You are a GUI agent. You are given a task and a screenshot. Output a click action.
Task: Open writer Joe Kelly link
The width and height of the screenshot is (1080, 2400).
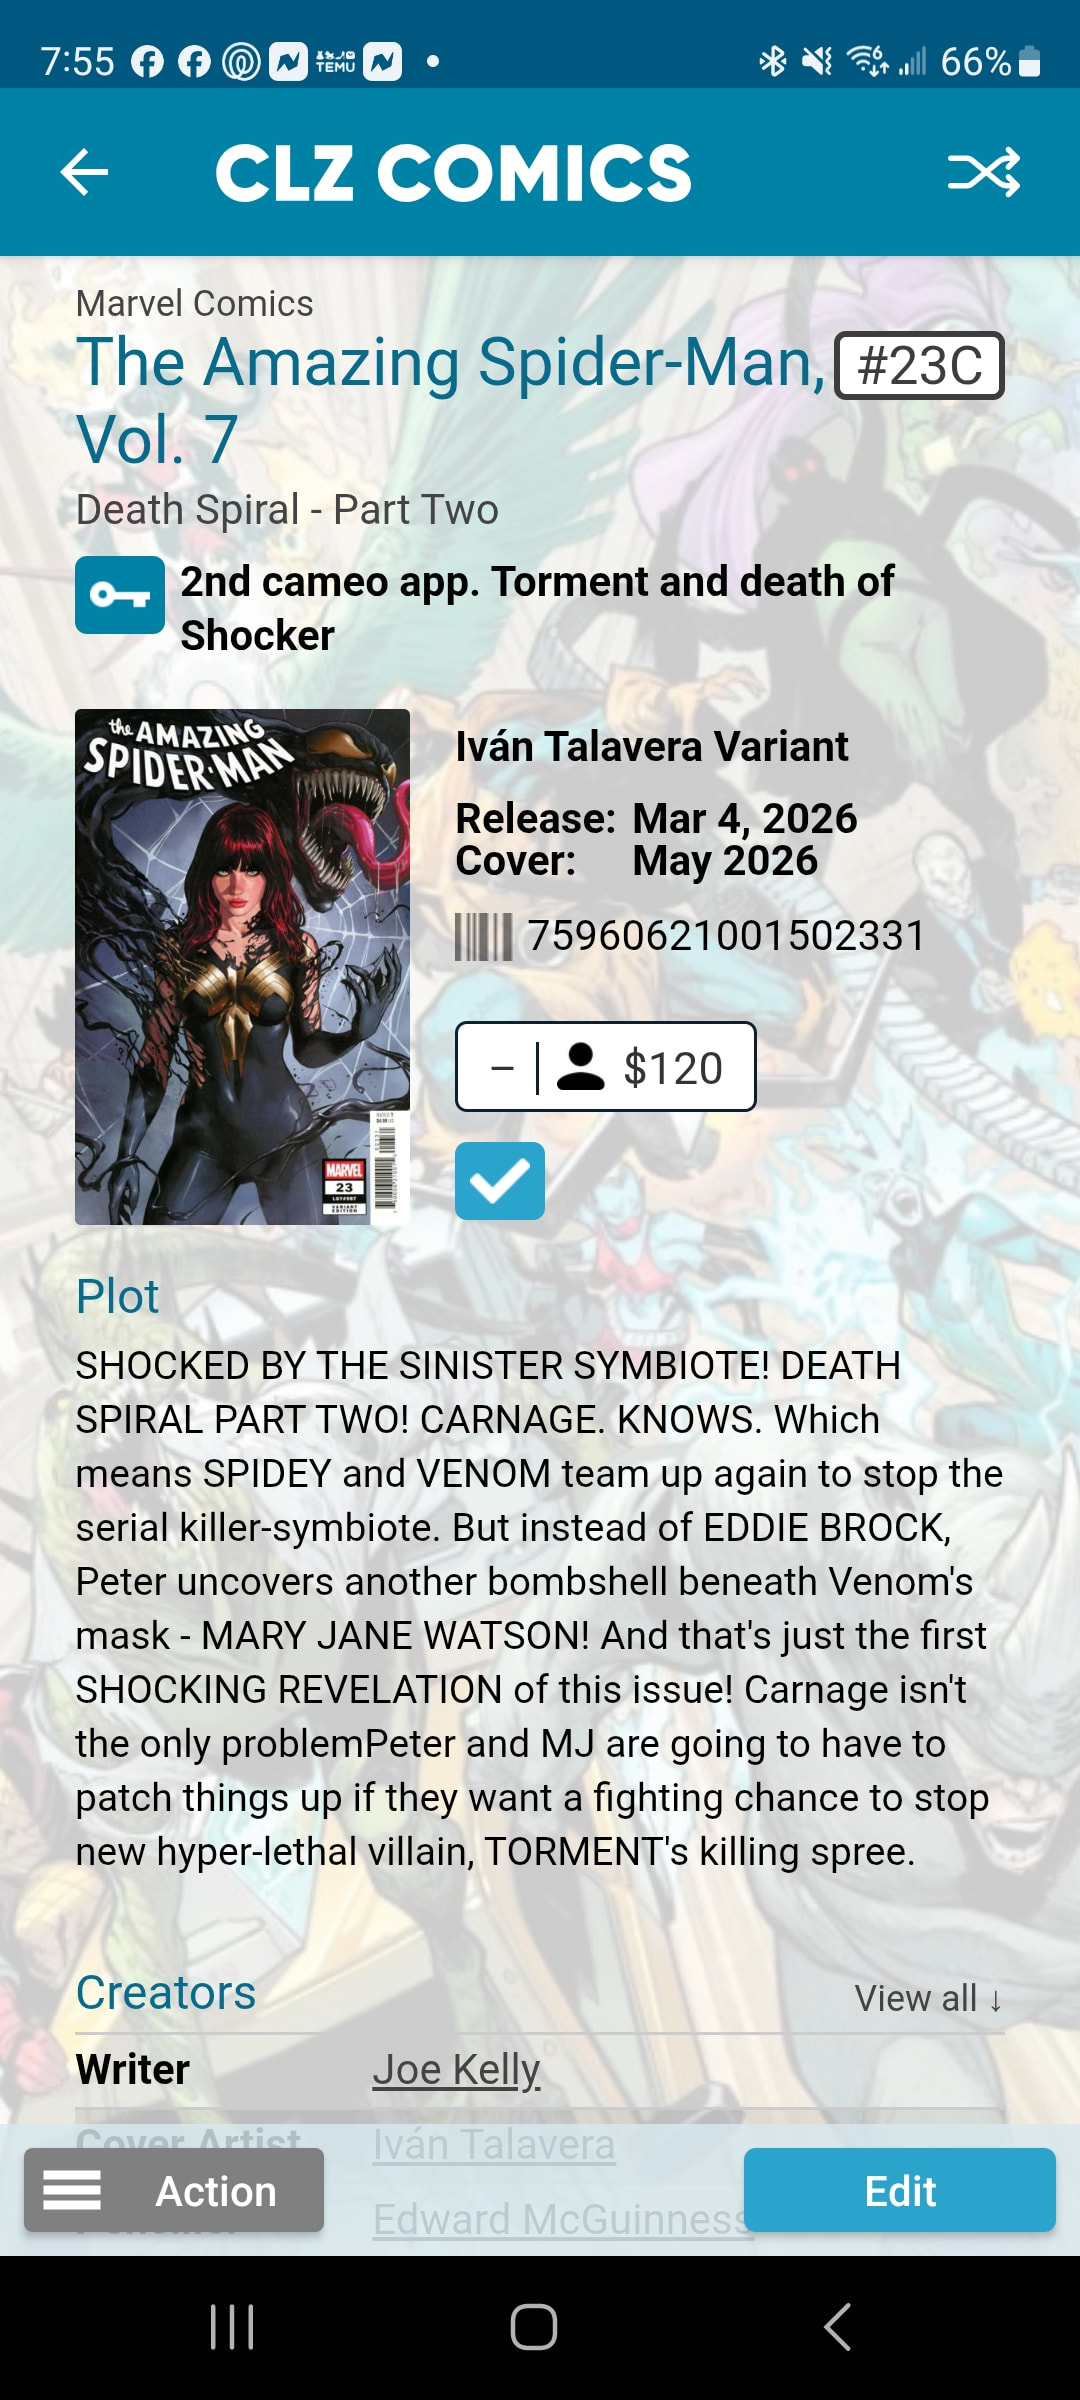click(456, 2070)
